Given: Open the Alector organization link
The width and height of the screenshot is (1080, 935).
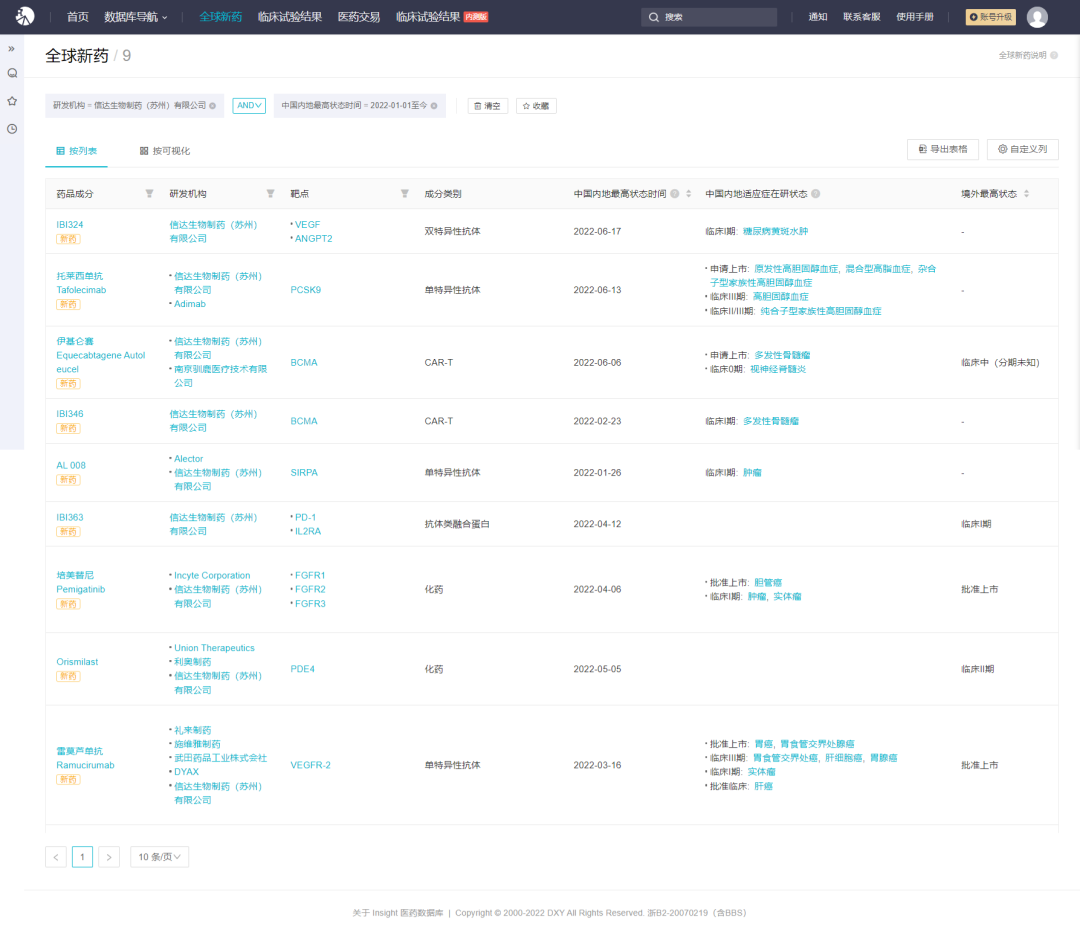Looking at the screenshot, I should click(188, 459).
